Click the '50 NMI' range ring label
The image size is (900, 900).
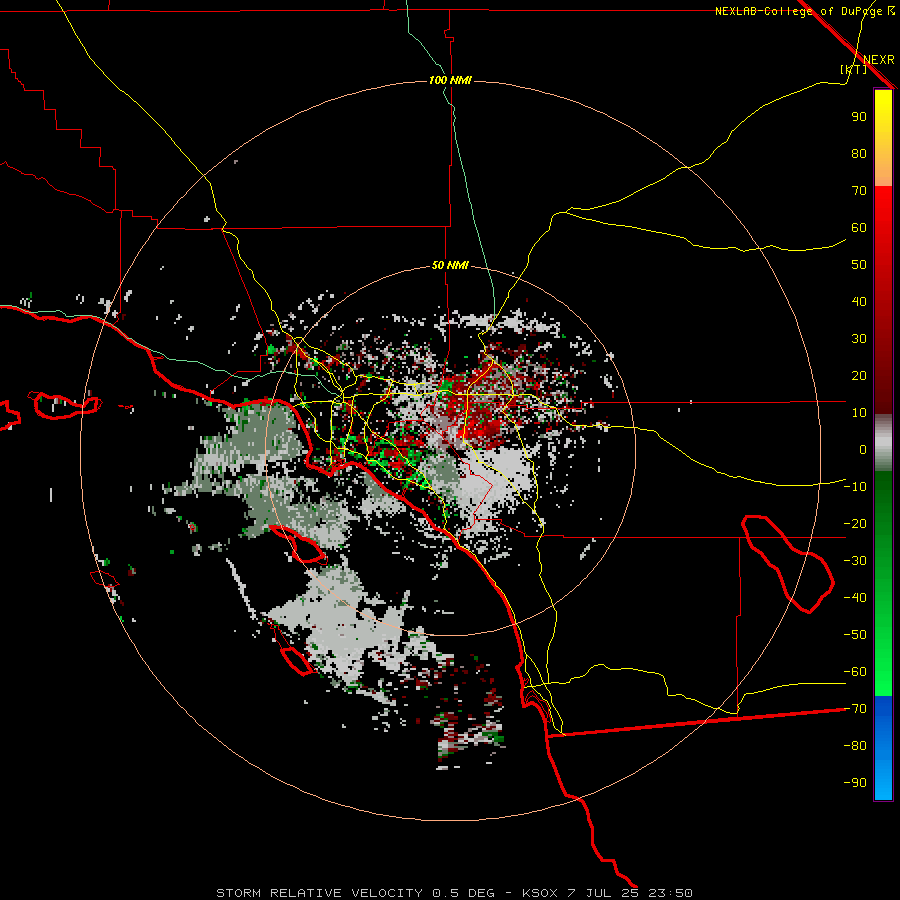tap(450, 265)
